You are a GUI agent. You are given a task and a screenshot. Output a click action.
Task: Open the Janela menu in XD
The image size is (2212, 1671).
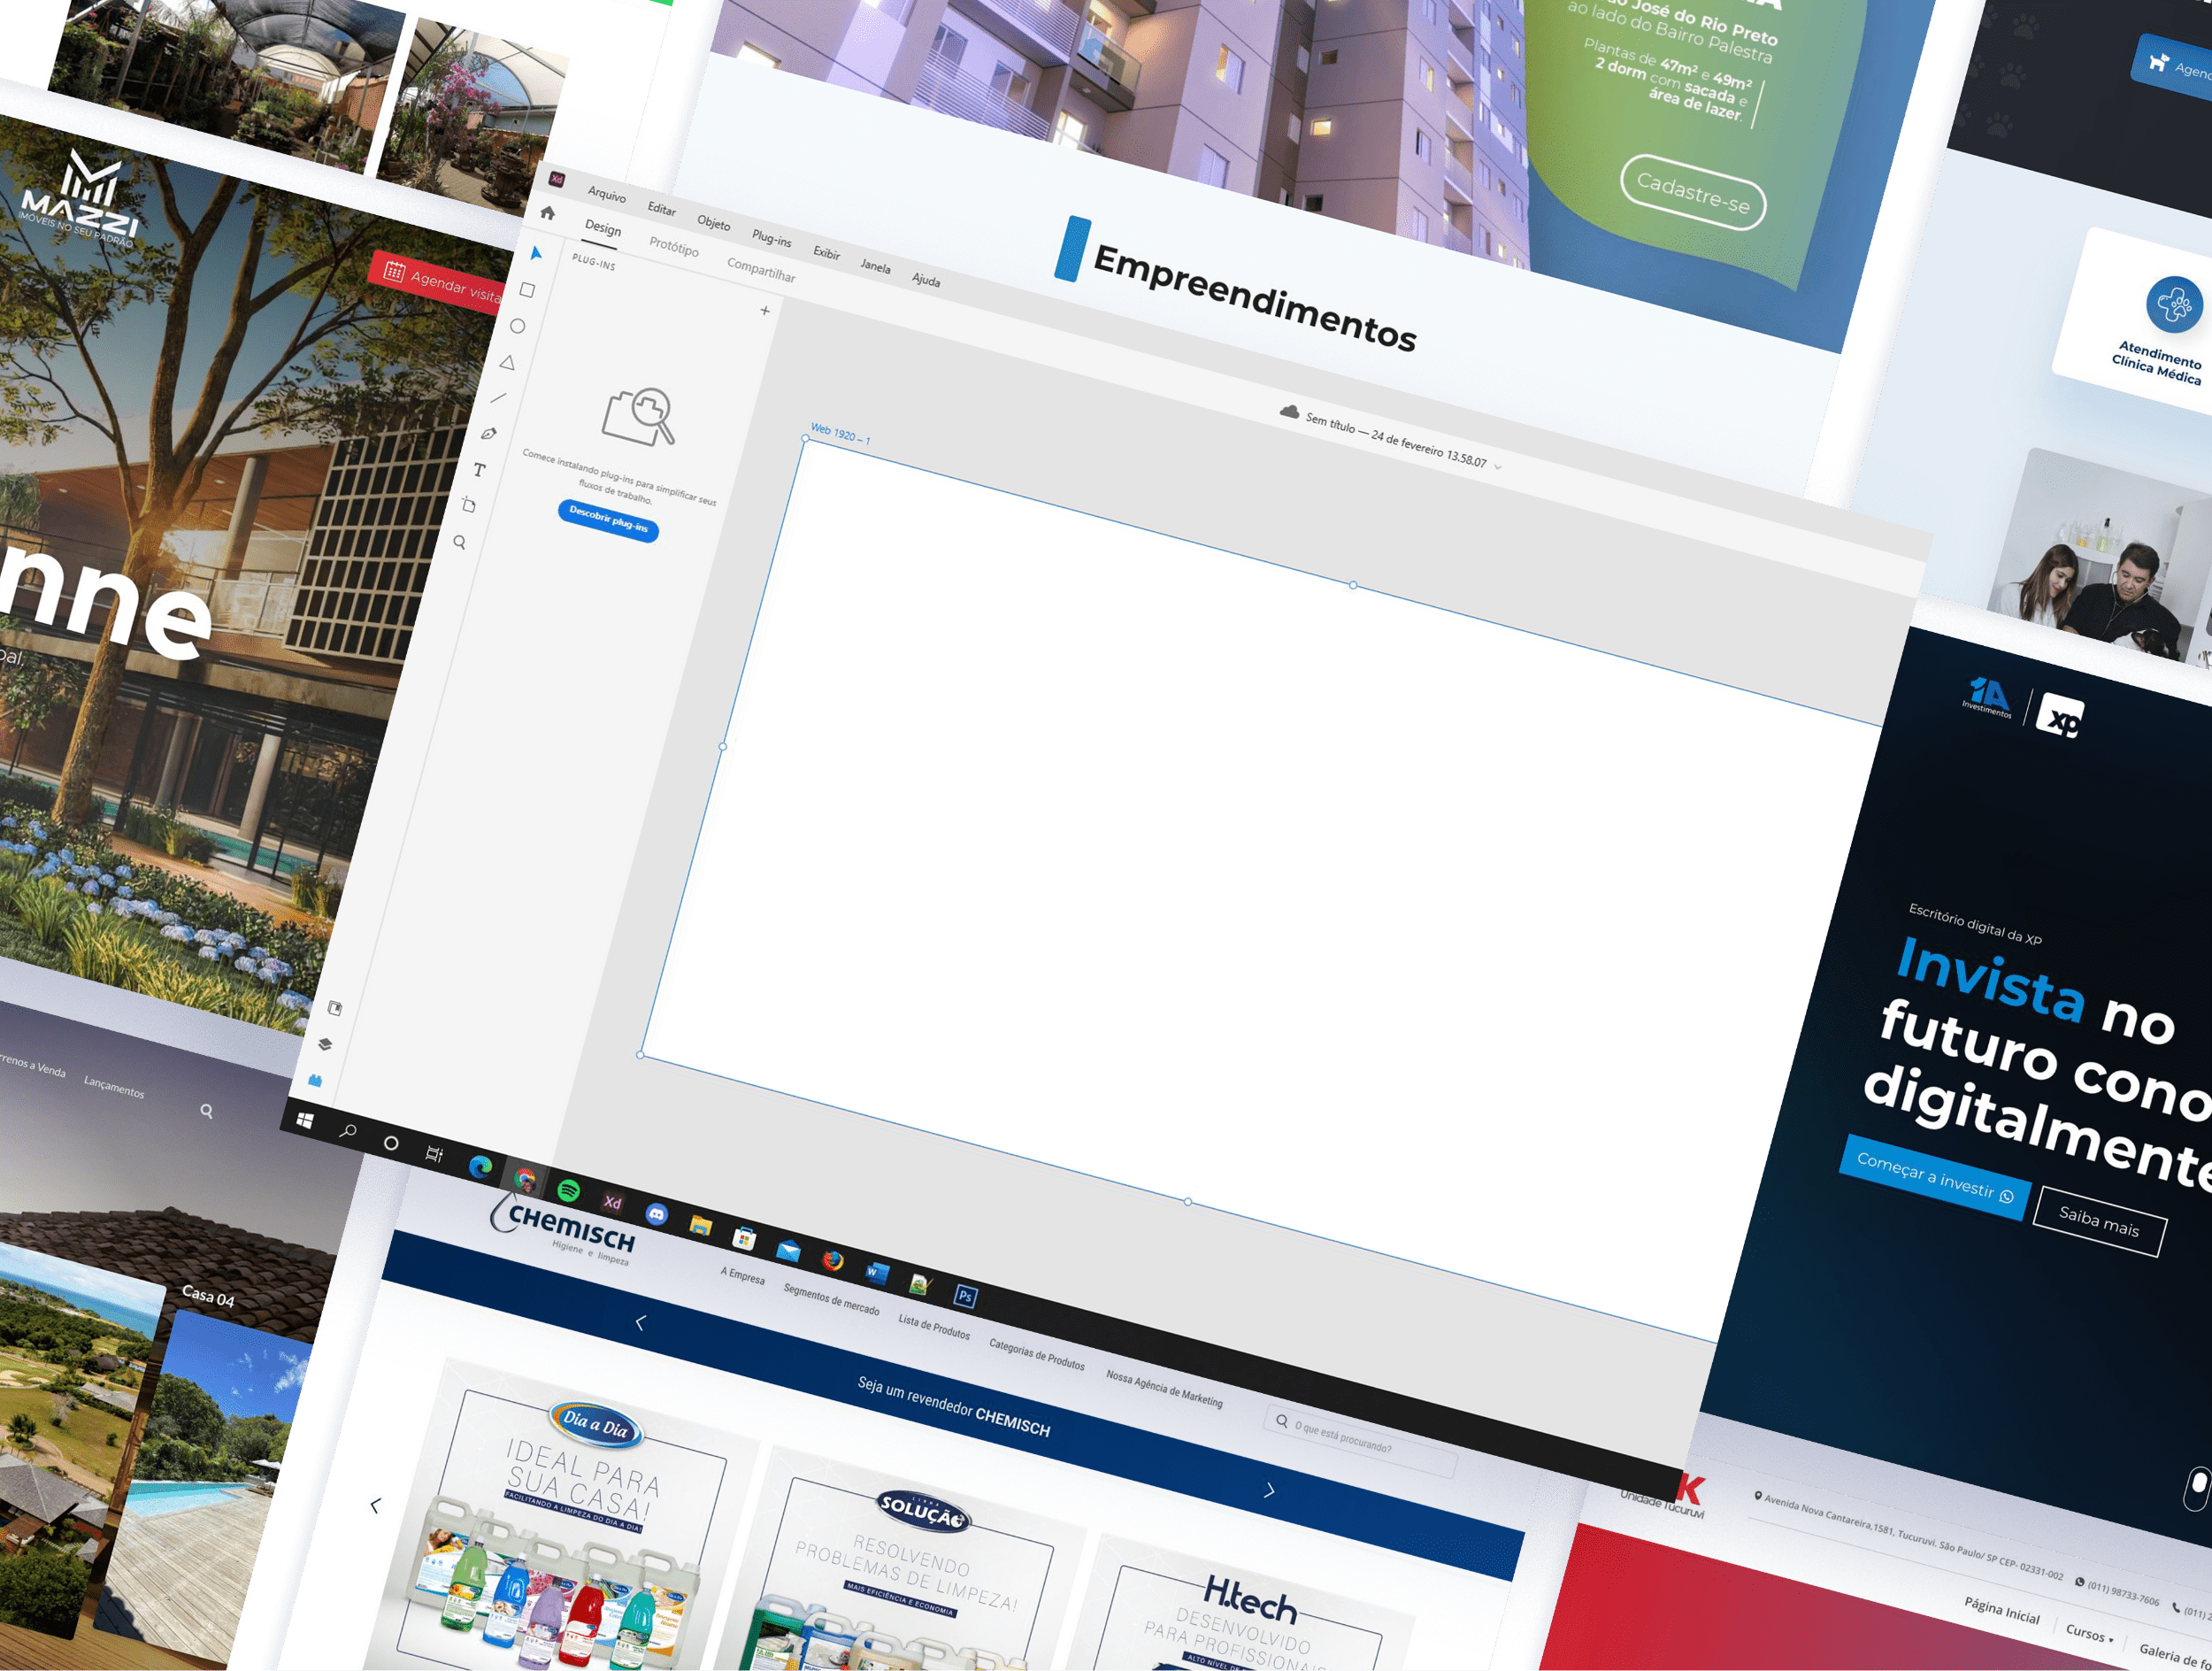pyautogui.click(x=876, y=266)
